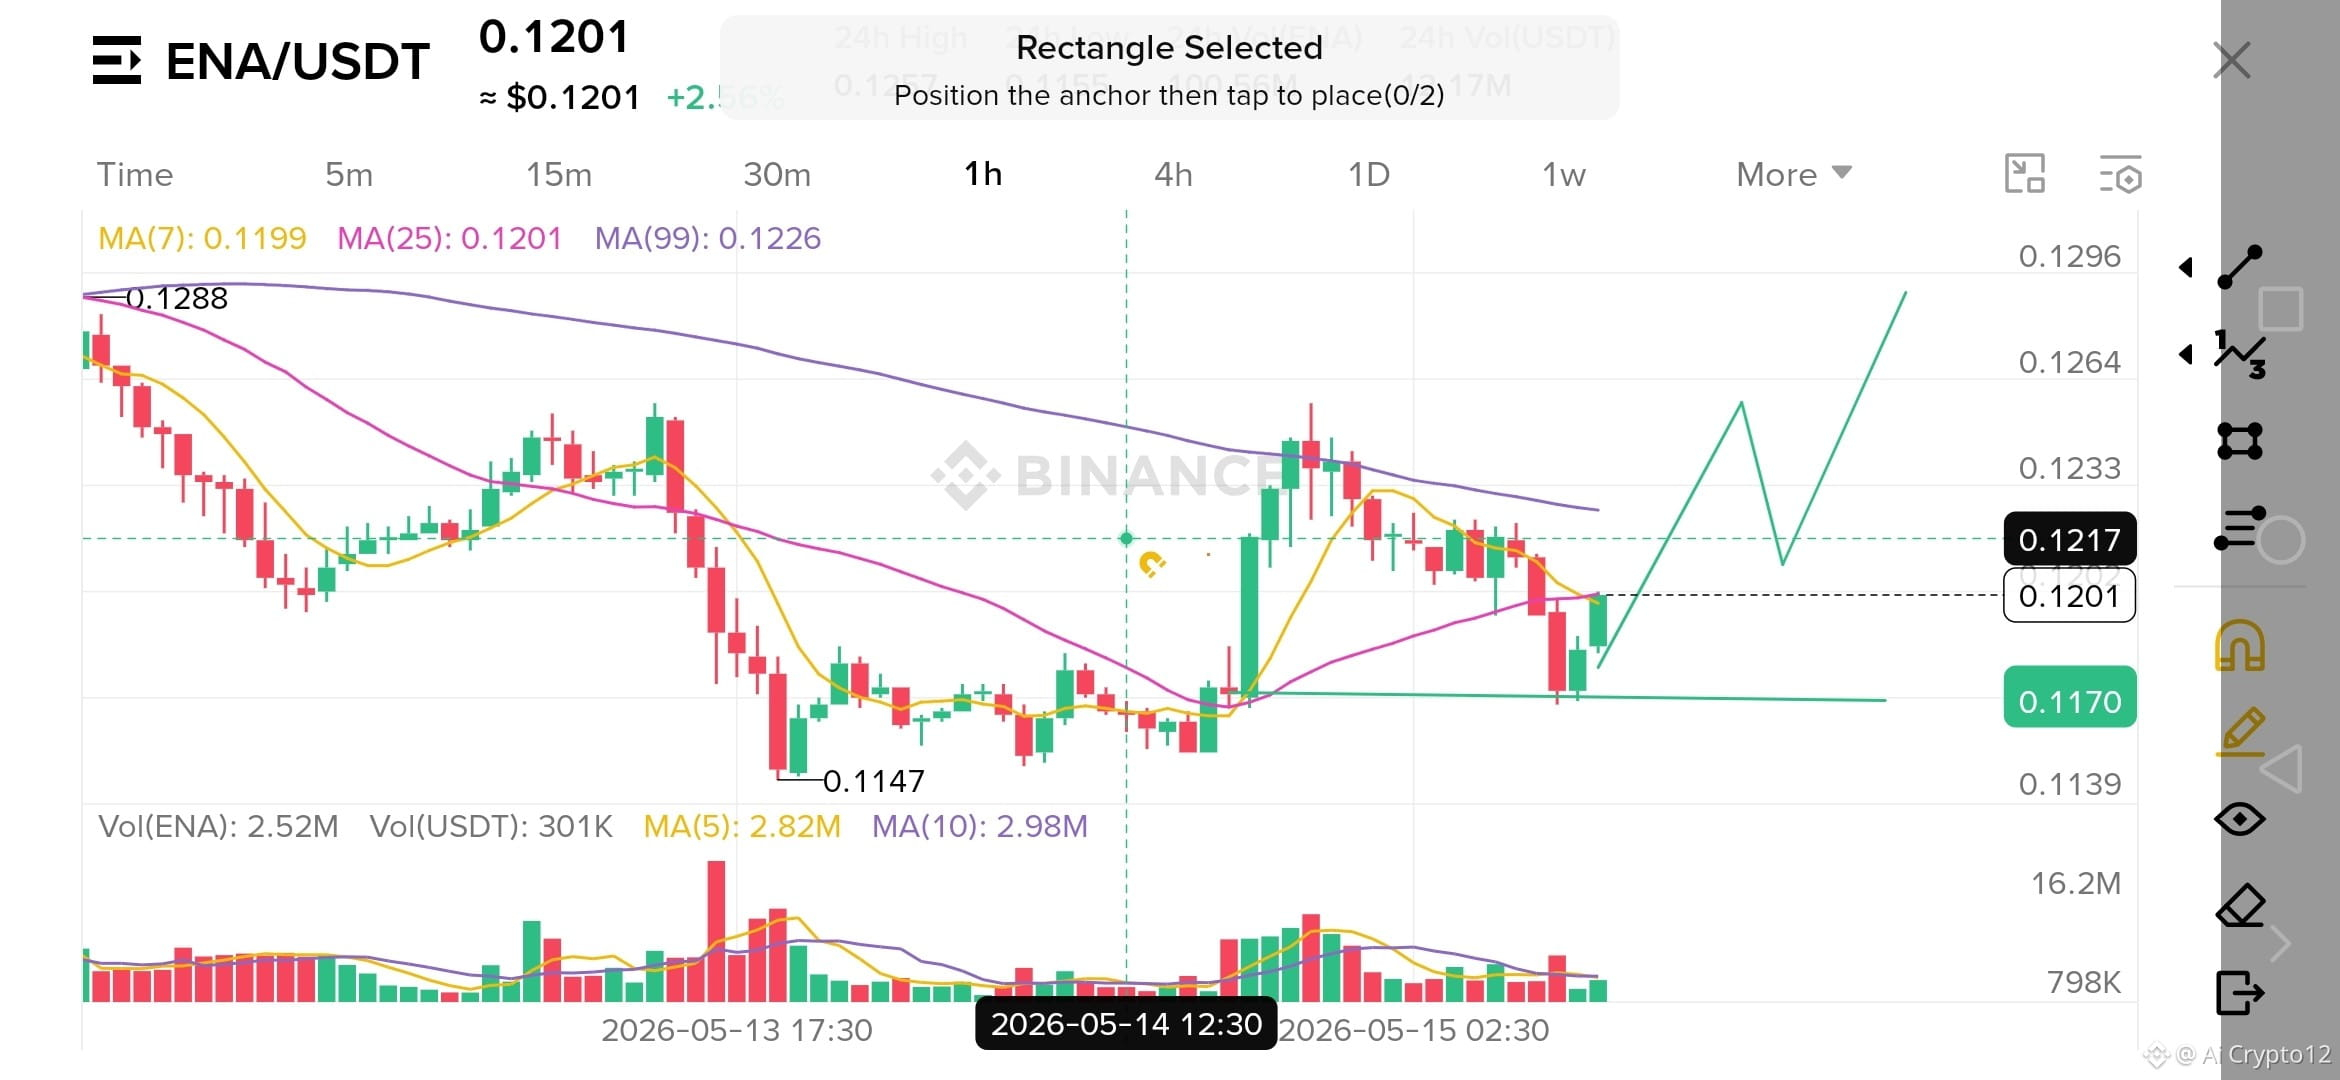Click the 0.1170 green price label

pyautogui.click(x=2070, y=700)
